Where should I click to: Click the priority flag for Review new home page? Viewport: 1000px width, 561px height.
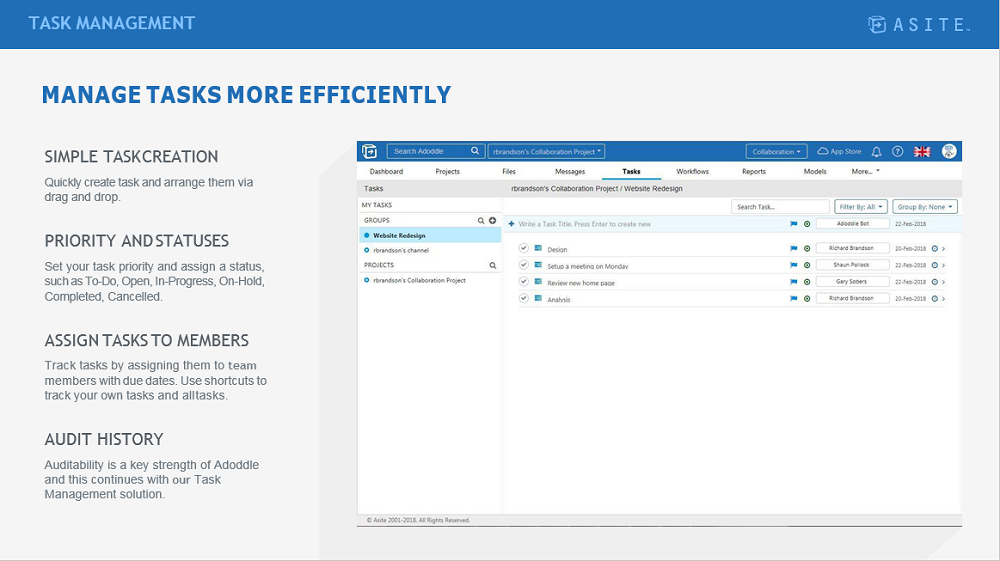pos(793,282)
